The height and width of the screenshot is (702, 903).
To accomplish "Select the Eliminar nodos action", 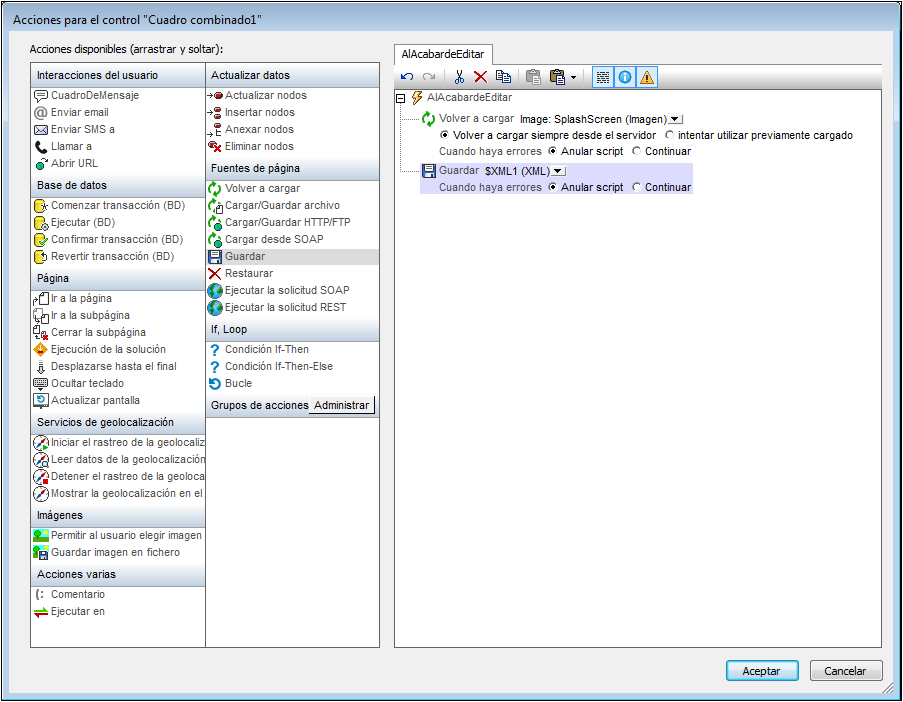I will 251,146.
